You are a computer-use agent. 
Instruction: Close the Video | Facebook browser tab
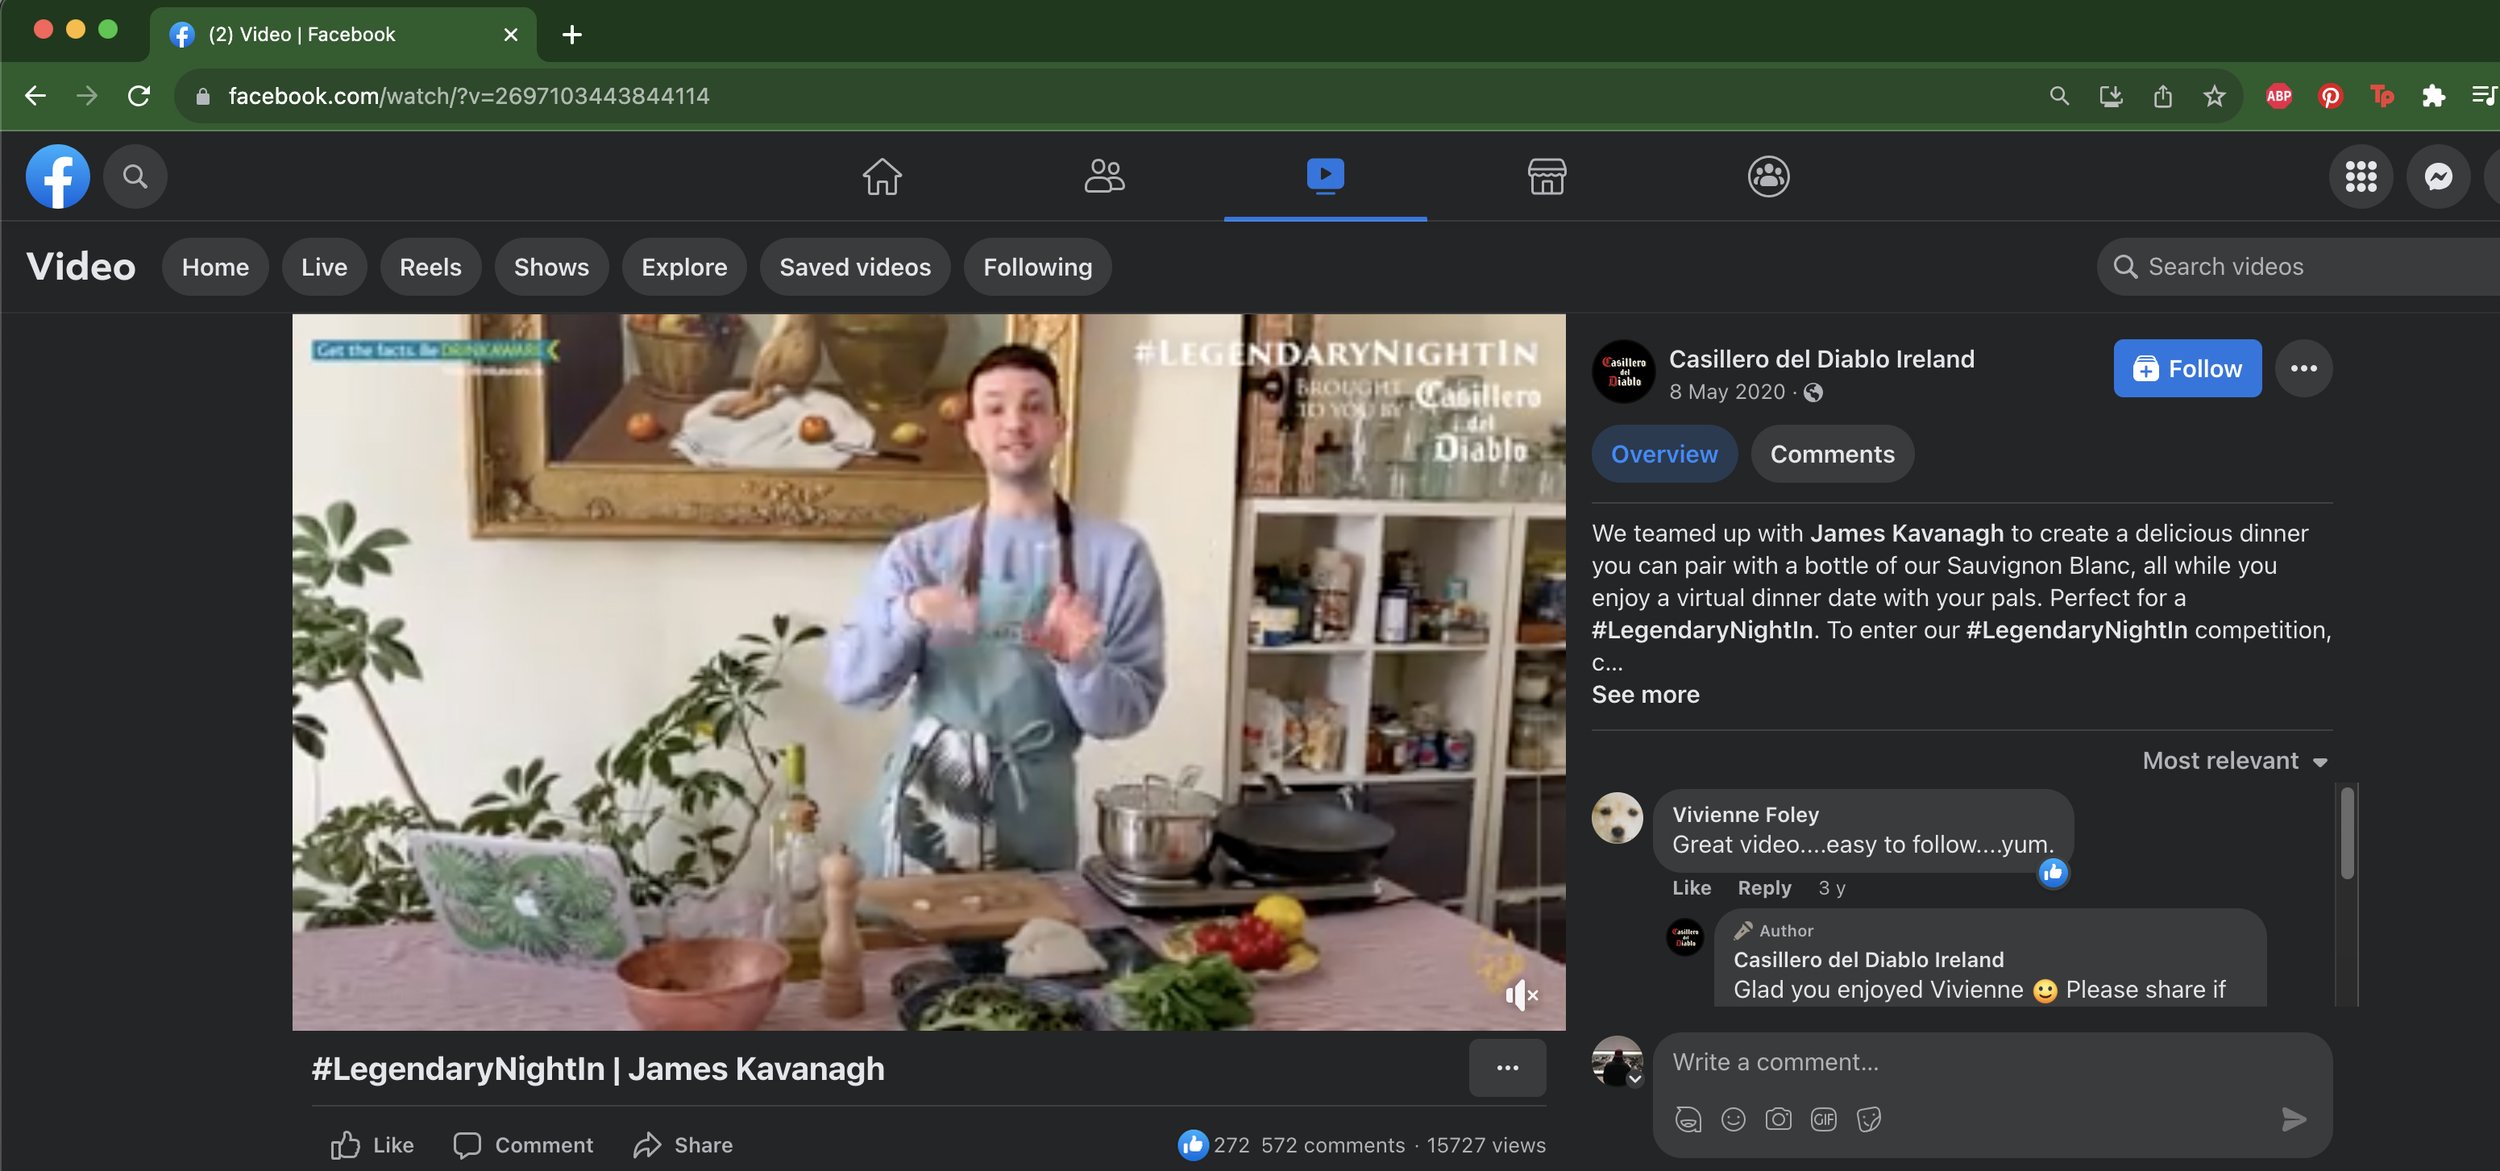tap(510, 35)
